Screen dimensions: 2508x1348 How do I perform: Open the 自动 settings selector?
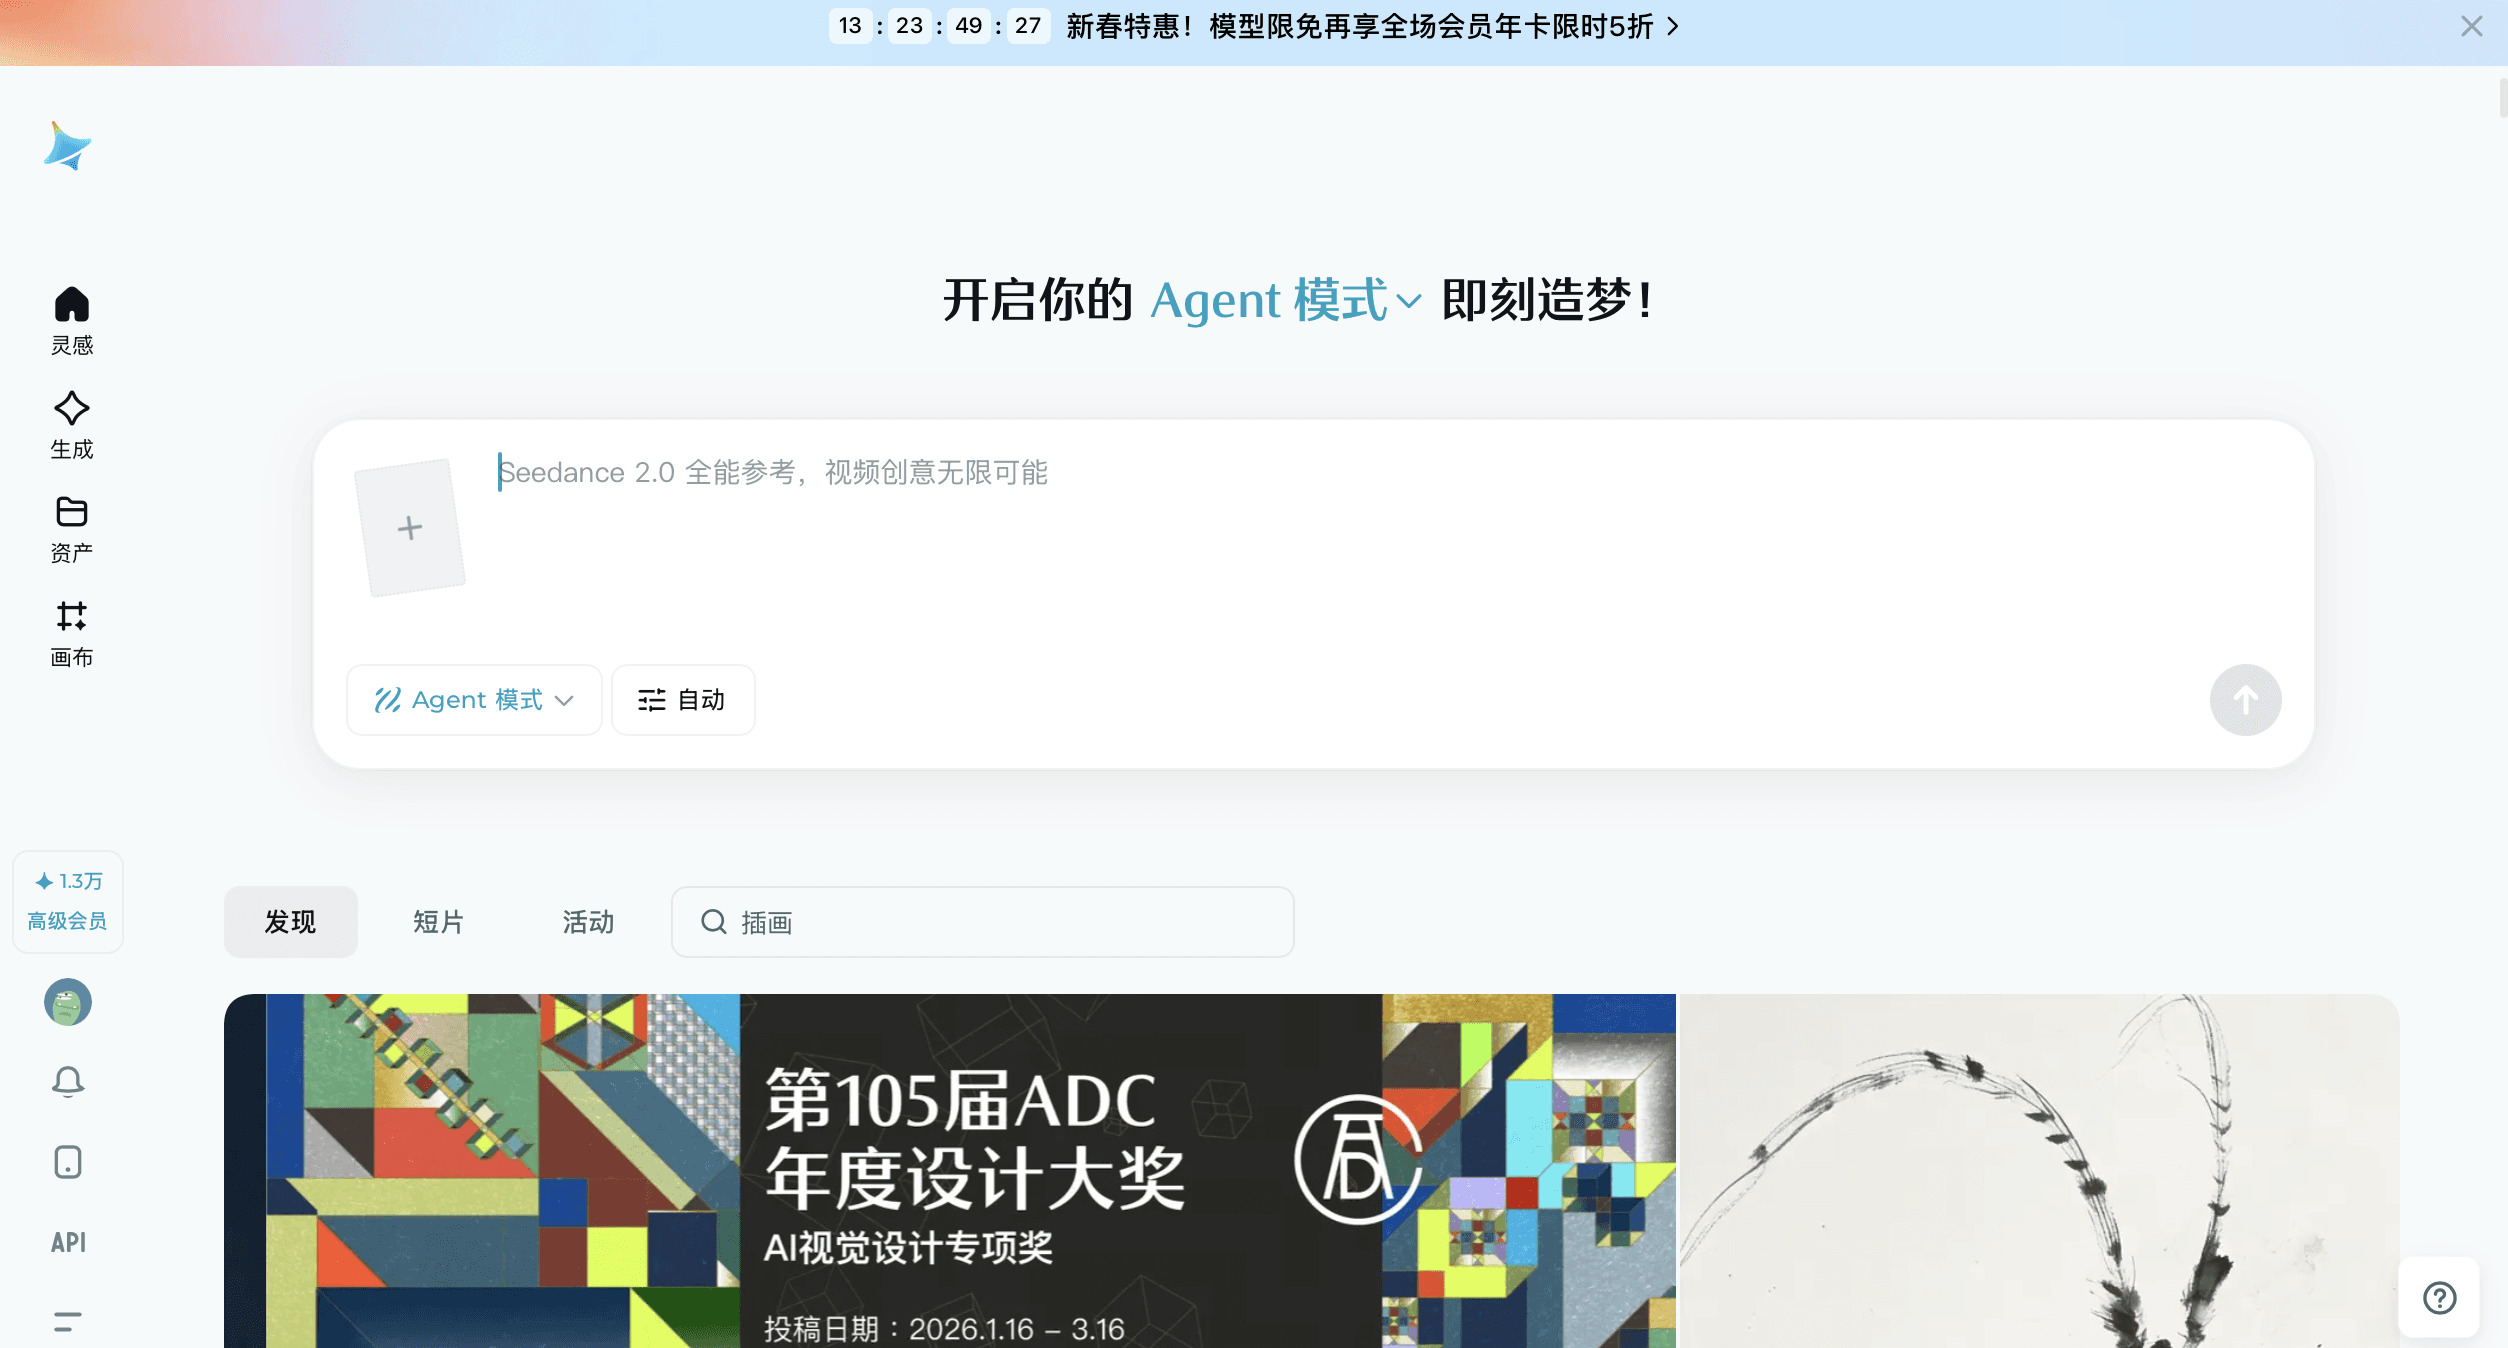[683, 700]
